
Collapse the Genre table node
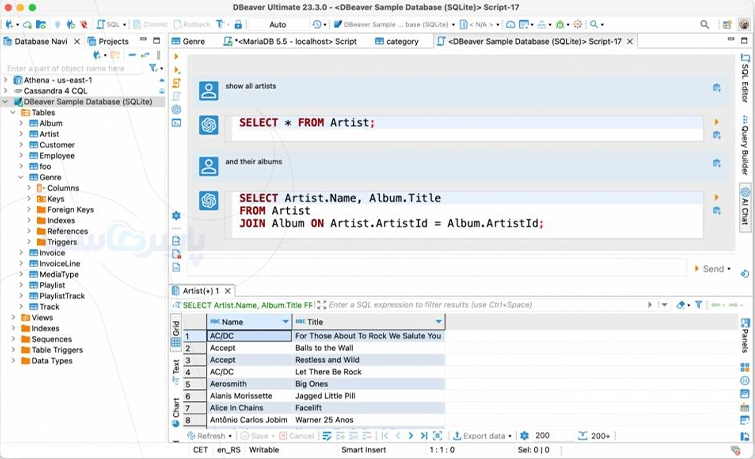point(21,177)
